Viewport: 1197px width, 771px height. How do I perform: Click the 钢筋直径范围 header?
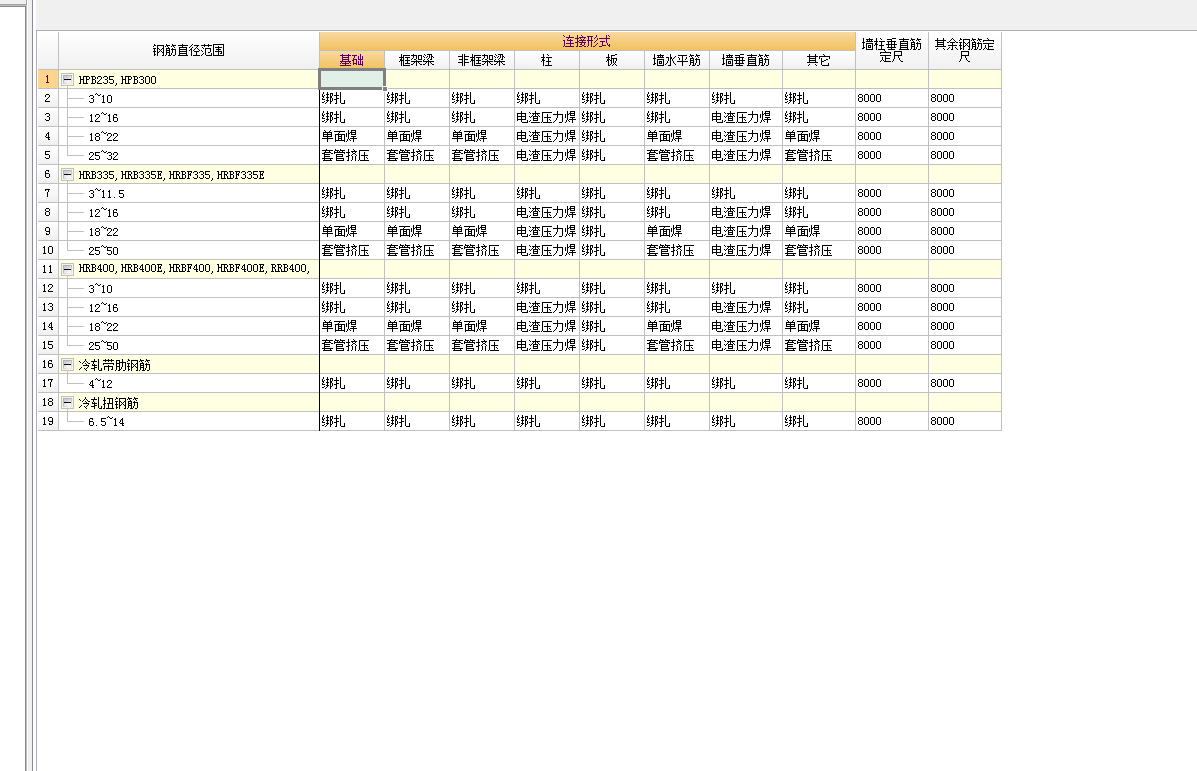click(189, 50)
